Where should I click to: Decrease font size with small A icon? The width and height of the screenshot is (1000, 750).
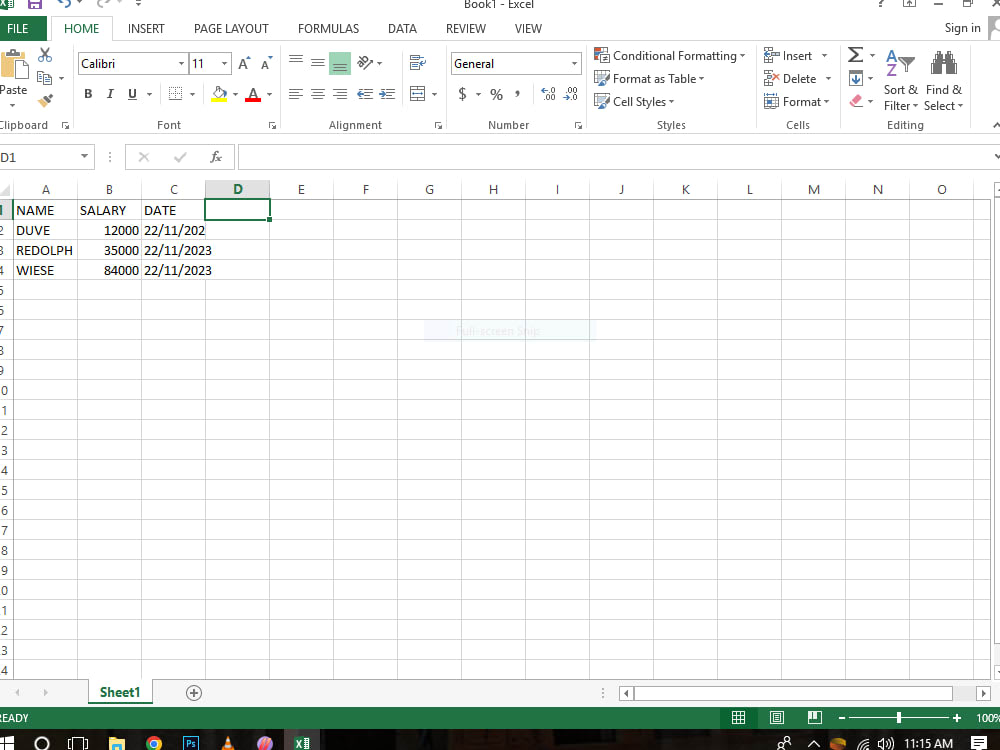(x=266, y=63)
